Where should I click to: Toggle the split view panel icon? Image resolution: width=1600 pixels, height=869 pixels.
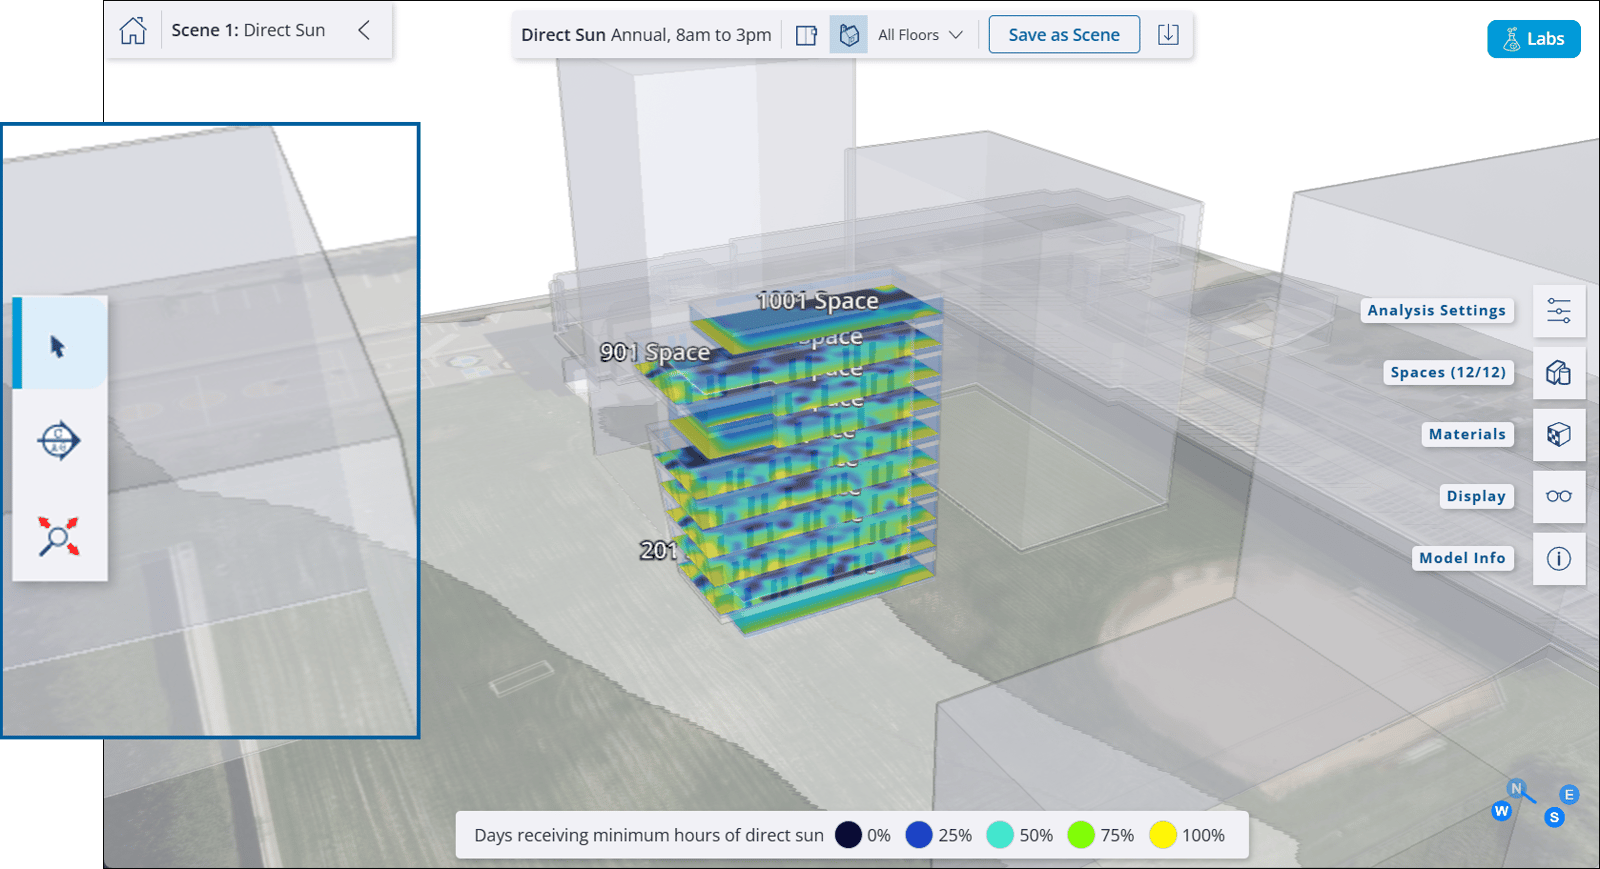(x=806, y=35)
